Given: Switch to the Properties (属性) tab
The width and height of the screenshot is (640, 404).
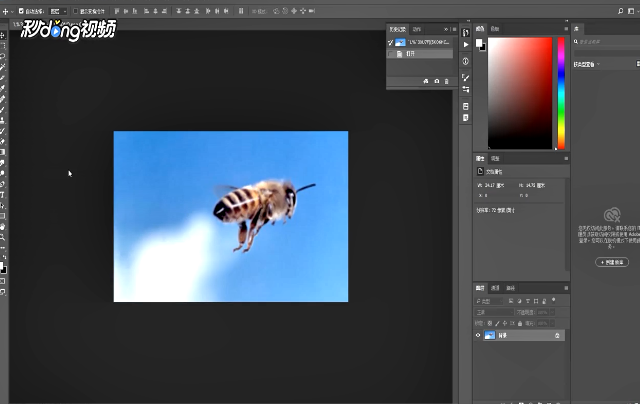Looking at the screenshot, I should click(x=480, y=158).
